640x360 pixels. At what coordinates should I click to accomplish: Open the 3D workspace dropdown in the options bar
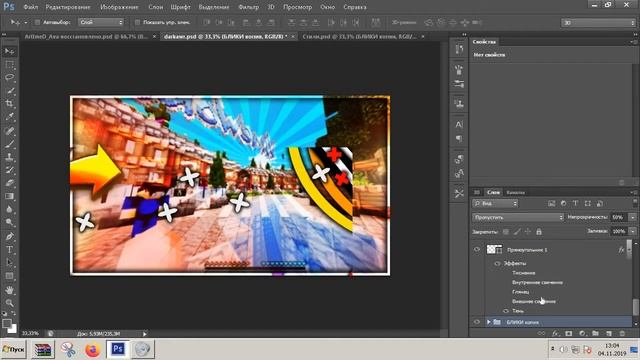598,23
